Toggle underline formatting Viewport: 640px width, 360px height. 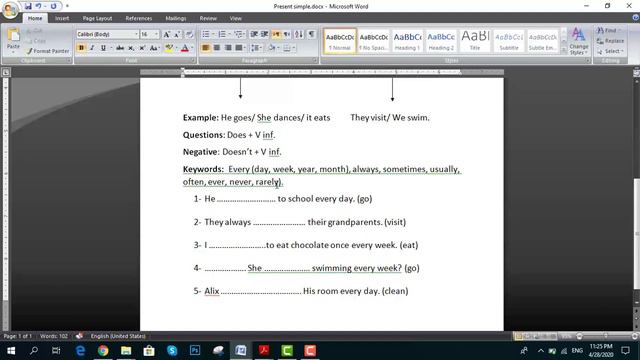(x=103, y=48)
